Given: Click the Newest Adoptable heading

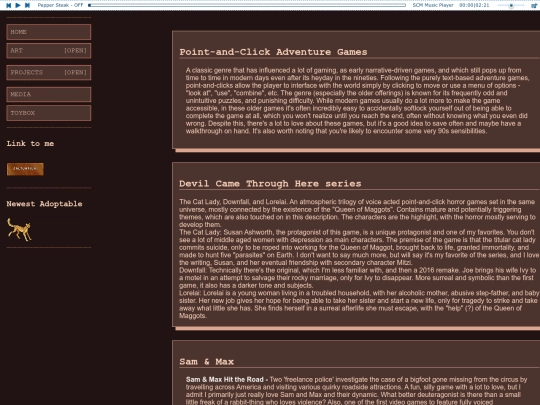Looking at the screenshot, I should (44, 204).
